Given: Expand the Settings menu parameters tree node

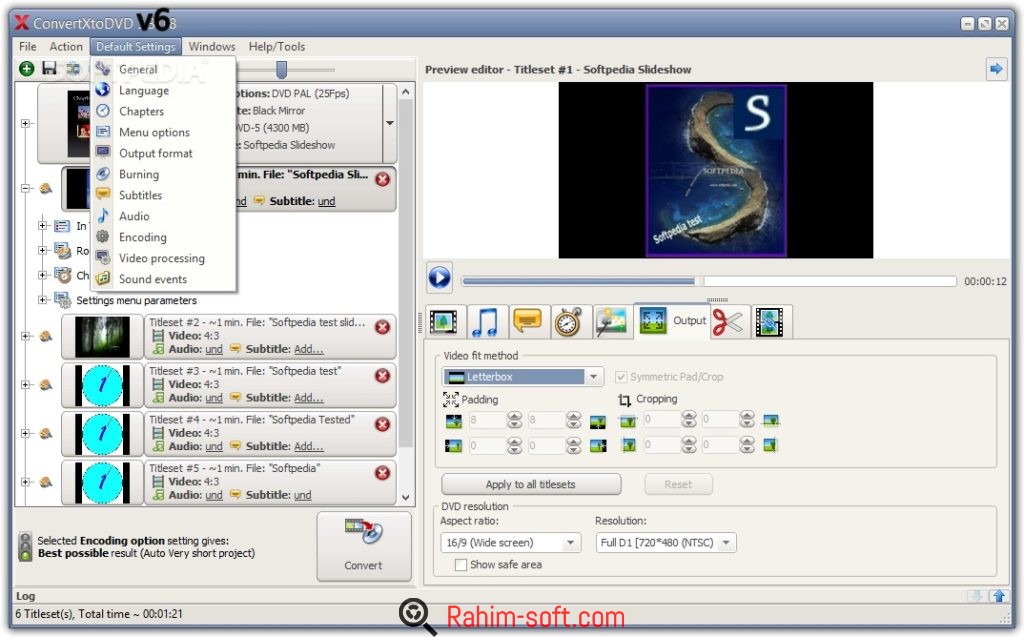Looking at the screenshot, I should 43,300.
